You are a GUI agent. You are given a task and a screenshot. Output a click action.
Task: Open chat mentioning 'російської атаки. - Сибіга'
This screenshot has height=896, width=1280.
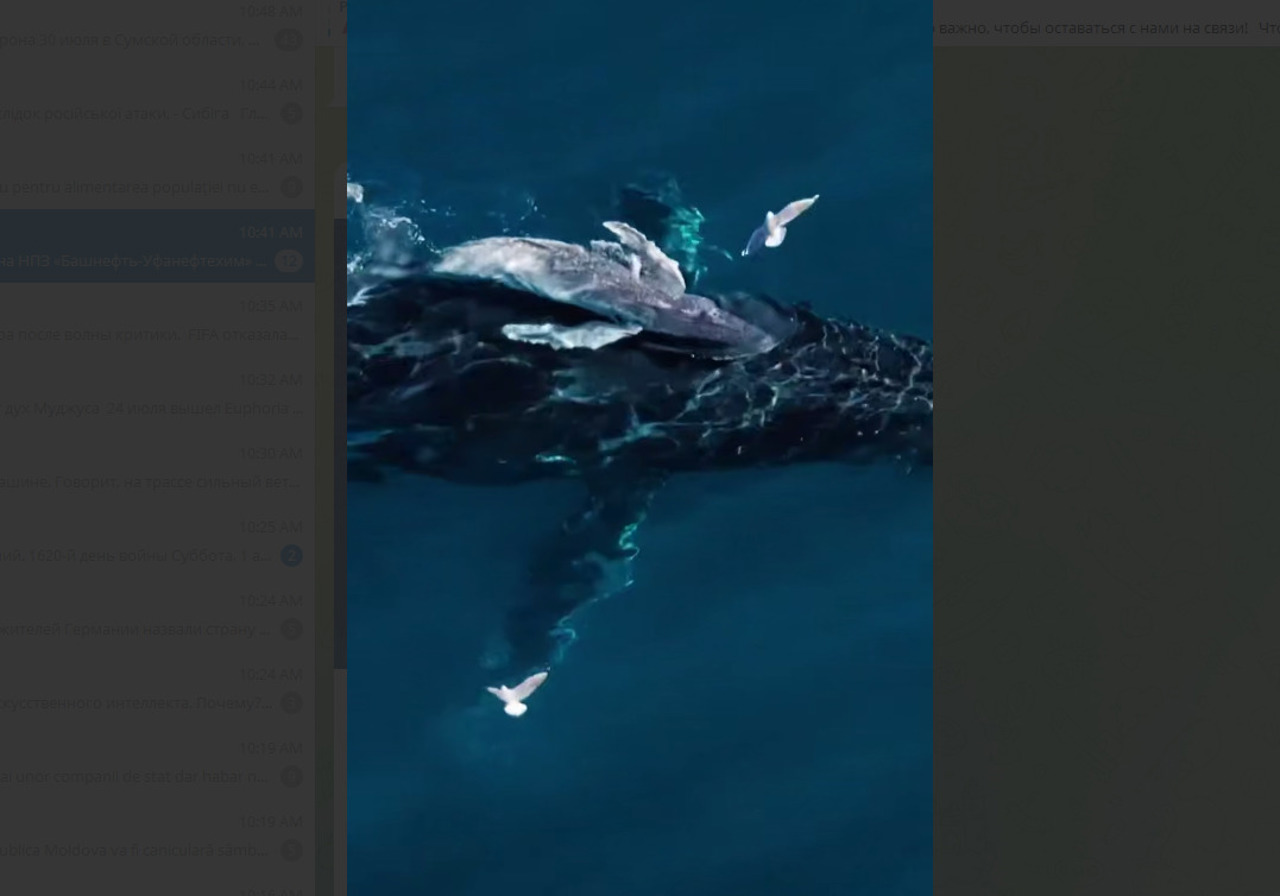[x=157, y=99]
